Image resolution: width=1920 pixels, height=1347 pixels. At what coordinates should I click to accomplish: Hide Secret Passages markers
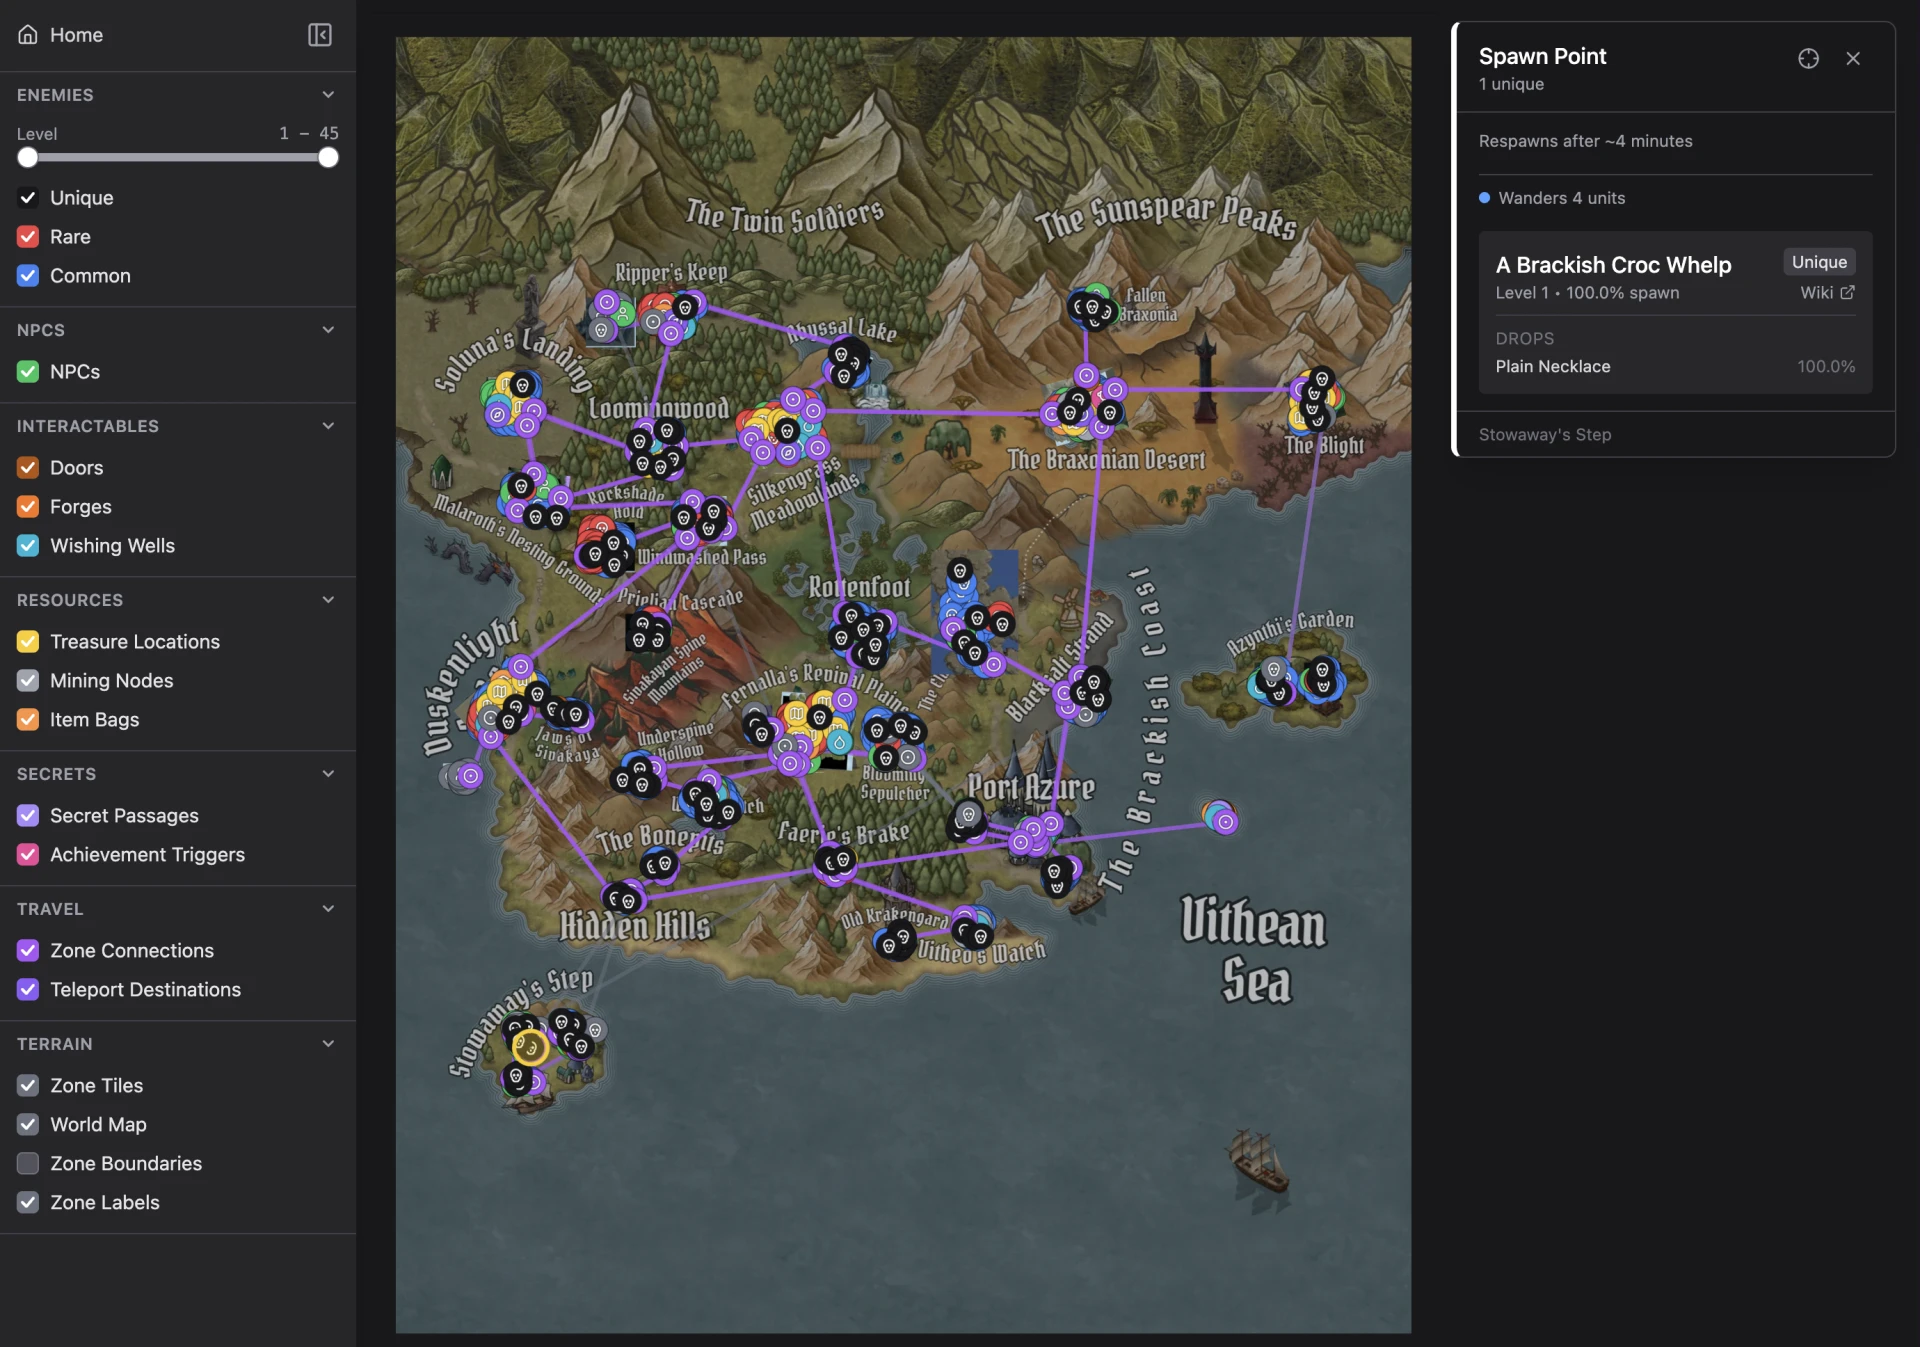[x=28, y=816]
